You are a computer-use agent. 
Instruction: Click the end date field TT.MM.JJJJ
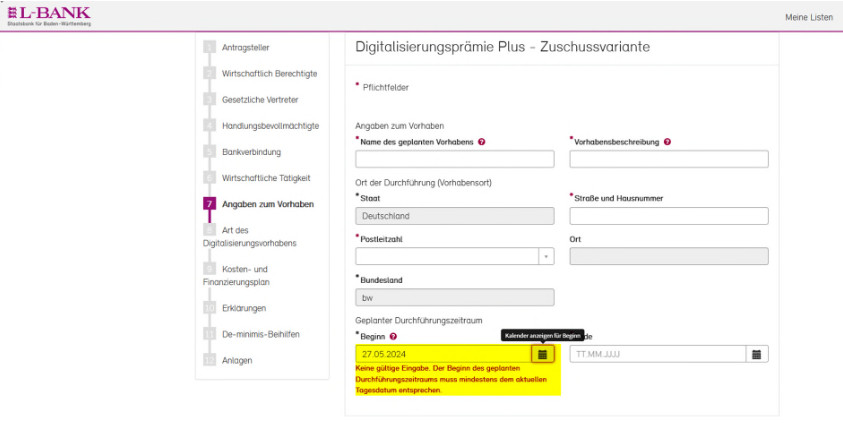click(x=658, y=354)
